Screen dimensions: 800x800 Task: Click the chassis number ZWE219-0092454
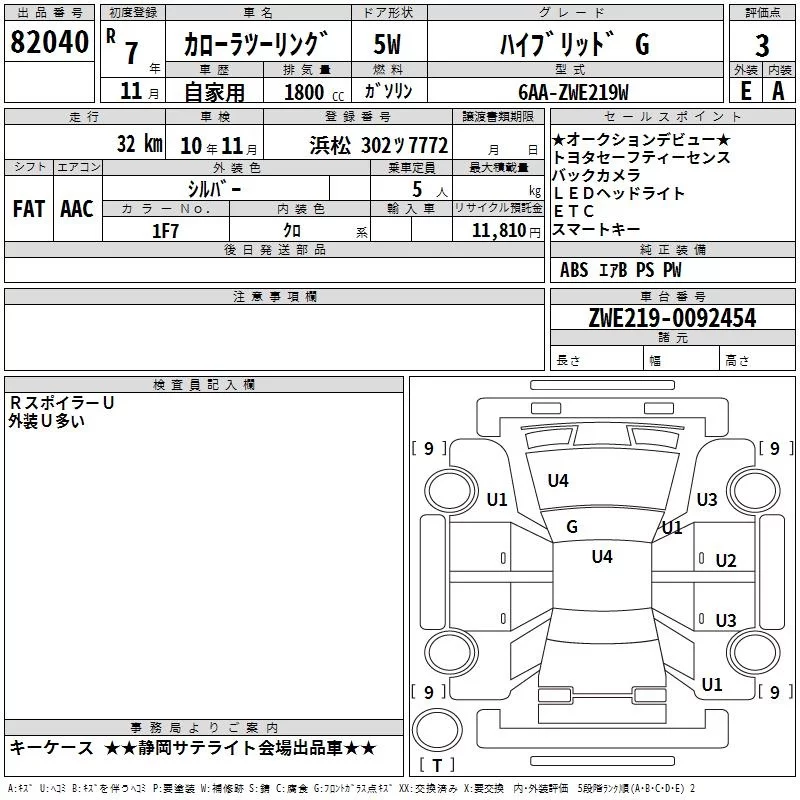(x=672, y=318)
